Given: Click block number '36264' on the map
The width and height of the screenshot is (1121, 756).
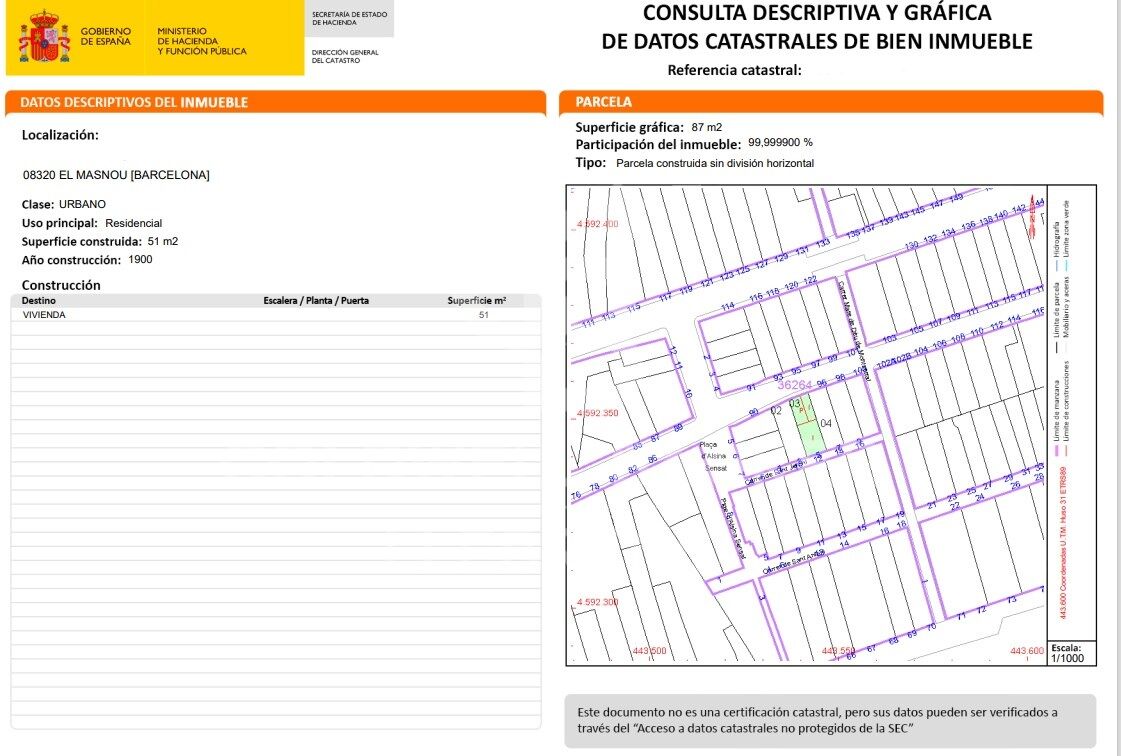Looking at the screenshot, I should pos(794,385).
